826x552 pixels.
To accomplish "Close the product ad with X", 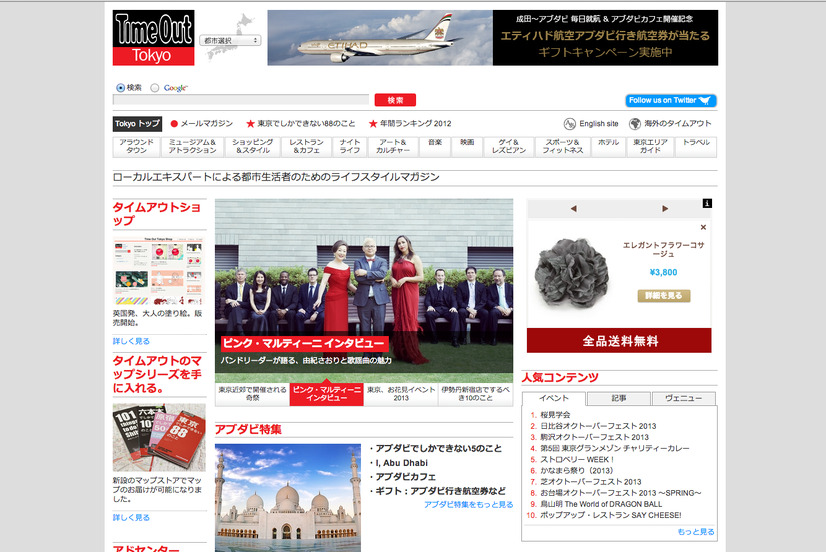I will (x=703, y=228).
